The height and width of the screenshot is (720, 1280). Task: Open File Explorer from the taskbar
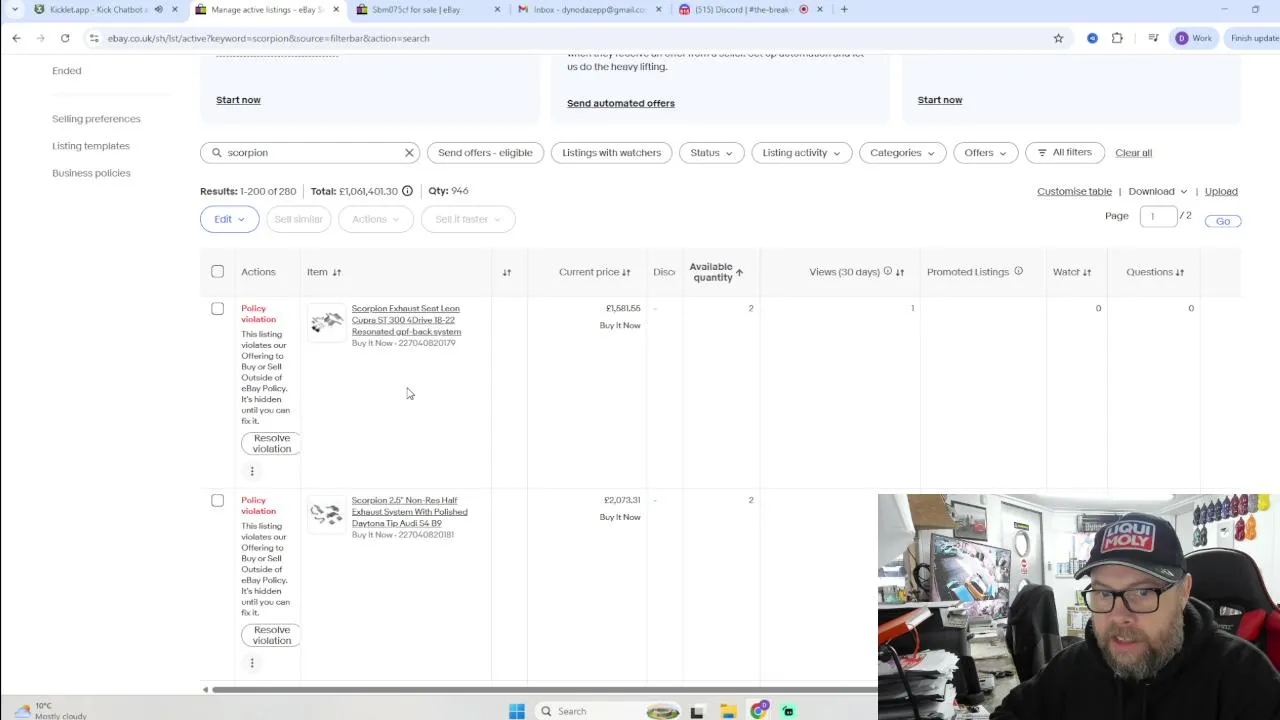click(x=729, y=711)
